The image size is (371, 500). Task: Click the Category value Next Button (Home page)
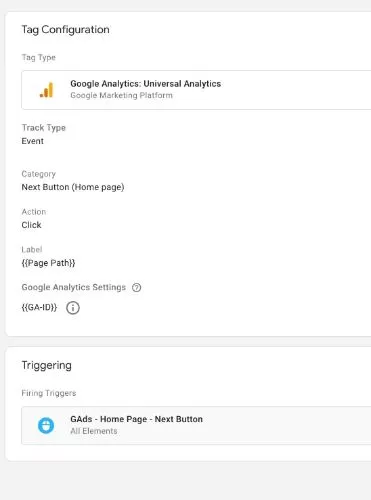tap(73, 187)
